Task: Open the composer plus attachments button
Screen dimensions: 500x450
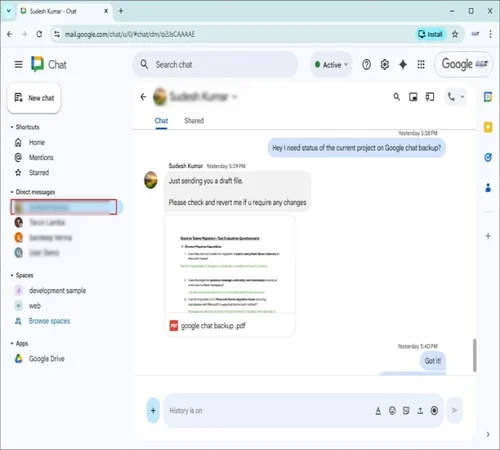Action: click(153, 410)
